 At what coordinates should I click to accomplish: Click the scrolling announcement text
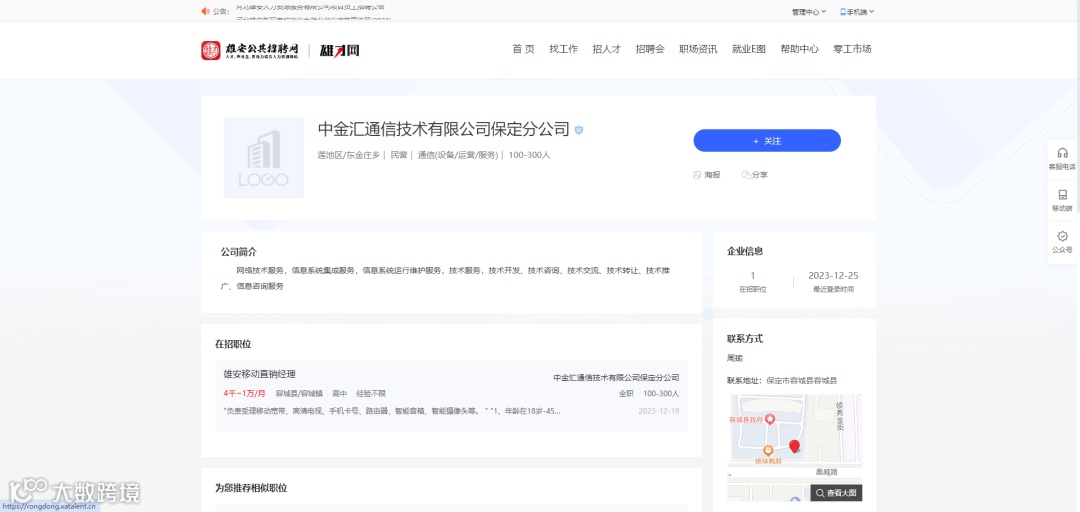(313, 12)
